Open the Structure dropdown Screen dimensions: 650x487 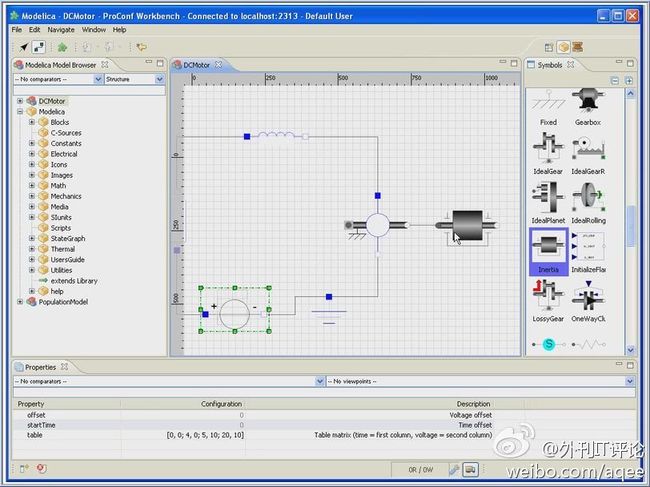coord(160,79)
